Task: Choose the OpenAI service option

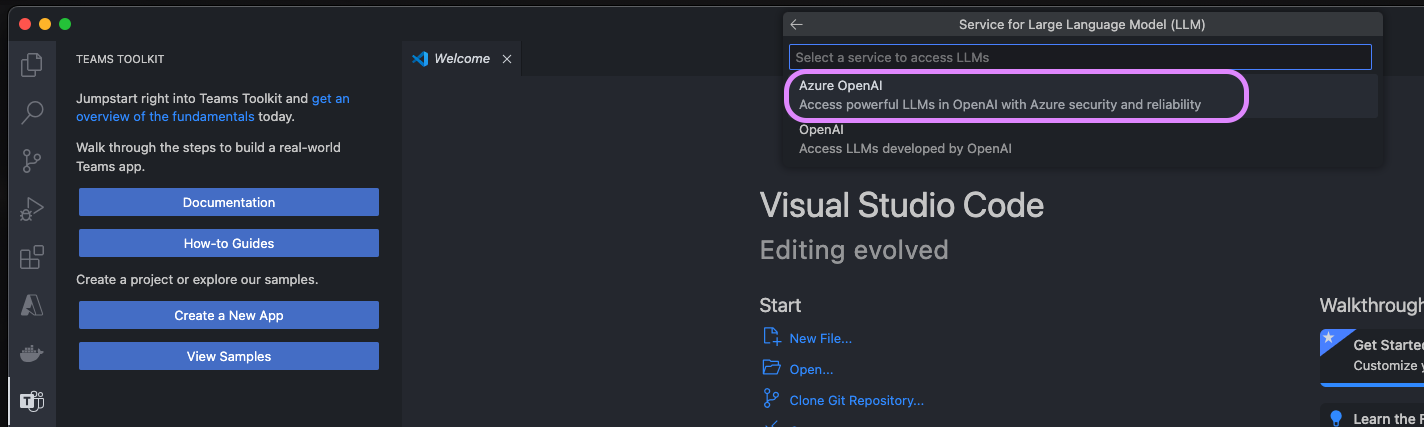Action: pyautogui.click(x=1084, y=139)
